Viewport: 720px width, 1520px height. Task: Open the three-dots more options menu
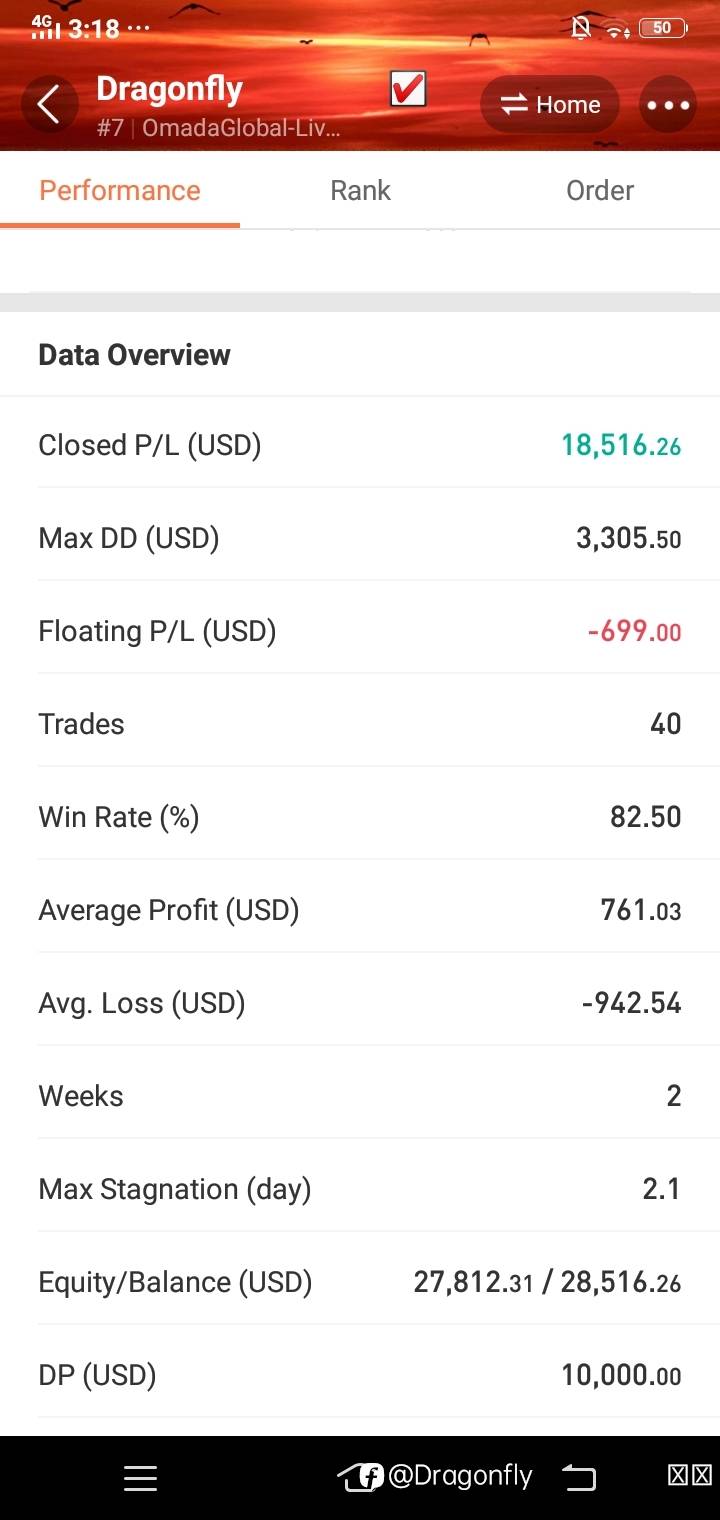(668, 105)
